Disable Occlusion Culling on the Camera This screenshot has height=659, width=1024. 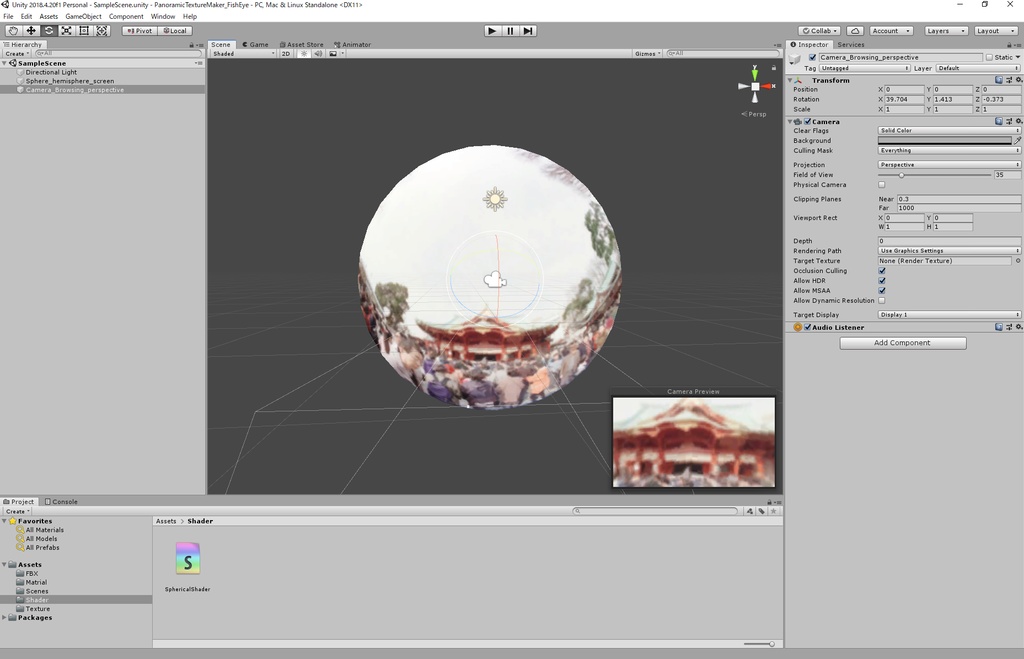882,270
